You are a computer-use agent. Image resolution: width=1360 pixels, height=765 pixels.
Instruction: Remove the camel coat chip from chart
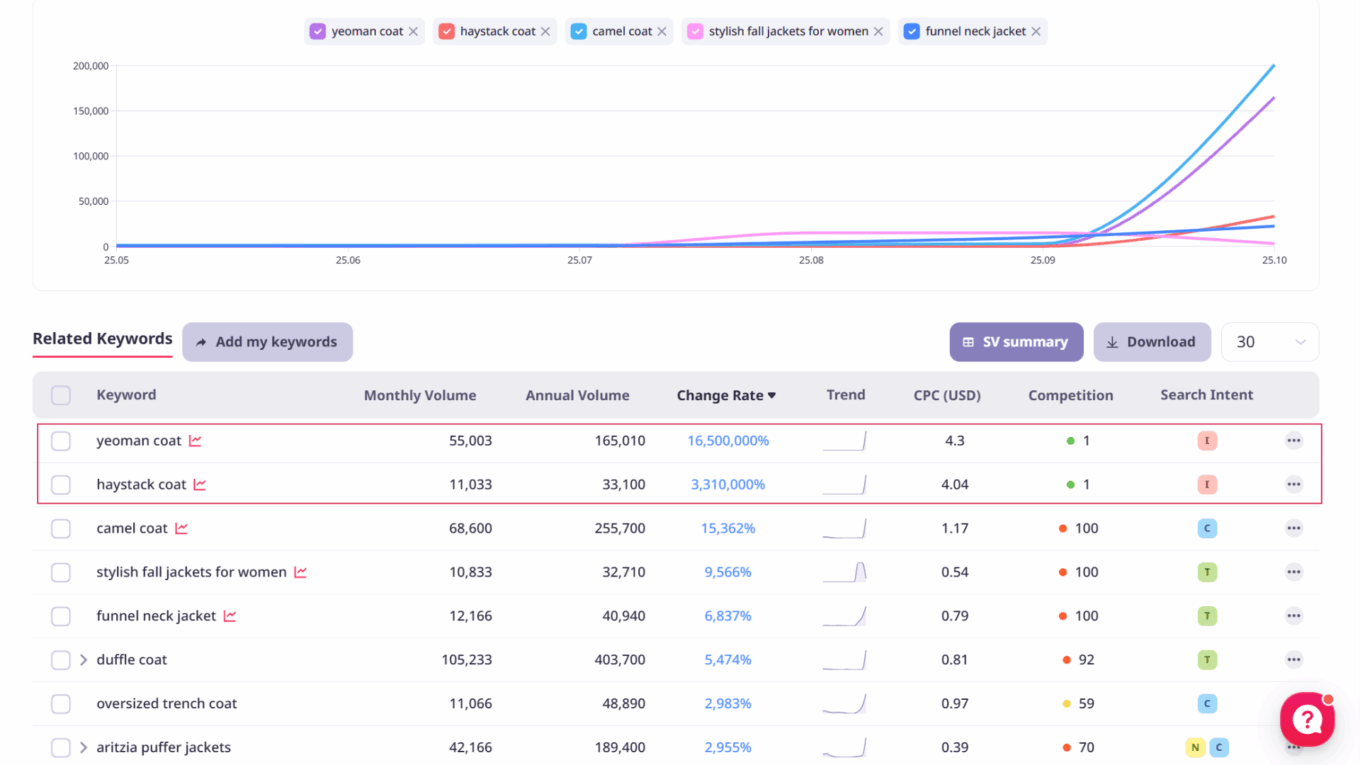[x=662, y=32]
